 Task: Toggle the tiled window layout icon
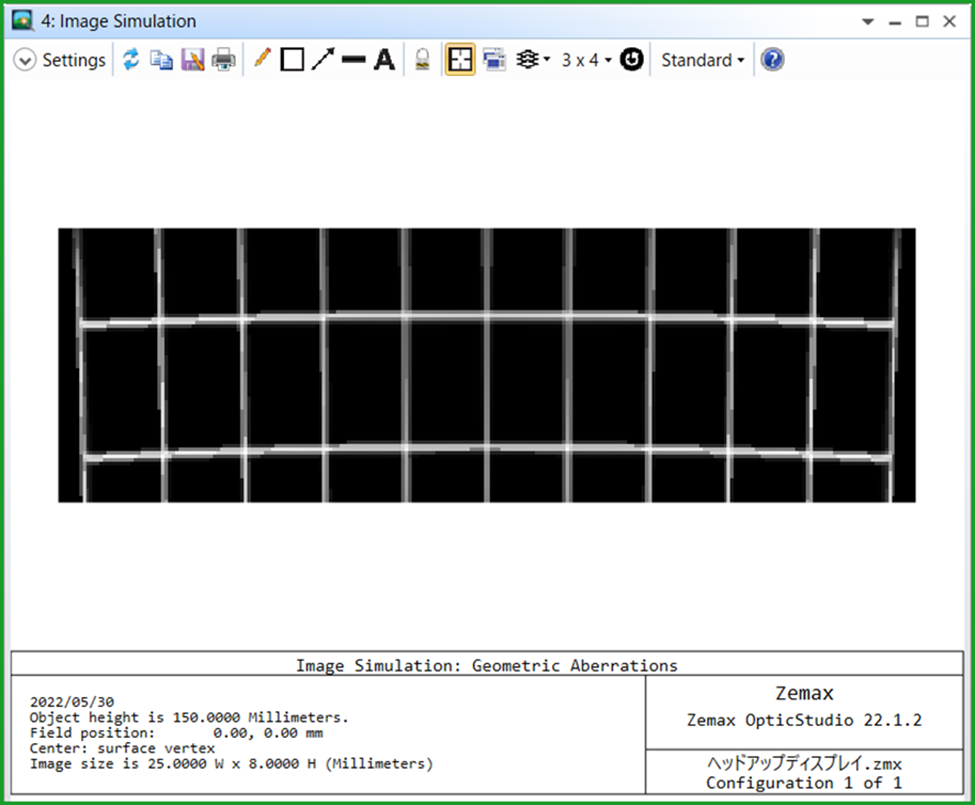(493, 59)
